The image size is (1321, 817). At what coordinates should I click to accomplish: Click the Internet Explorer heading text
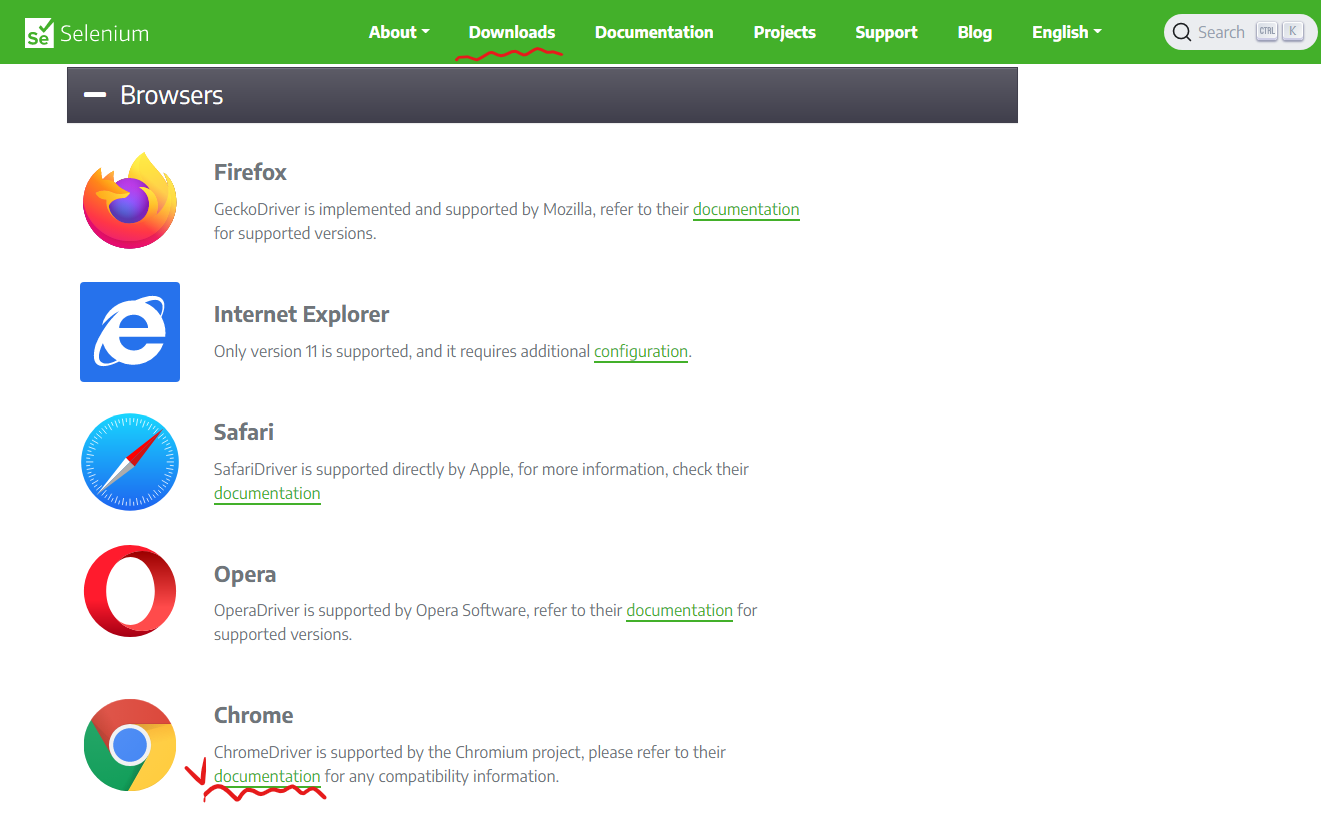pos(301,314)
